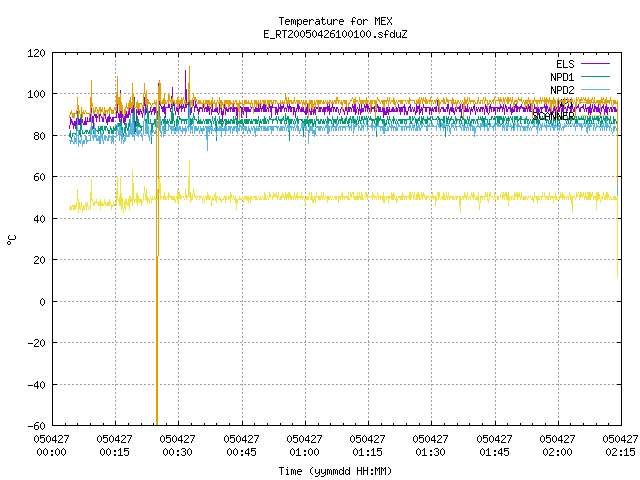Click the y-axis value '100'

(36, 94)
